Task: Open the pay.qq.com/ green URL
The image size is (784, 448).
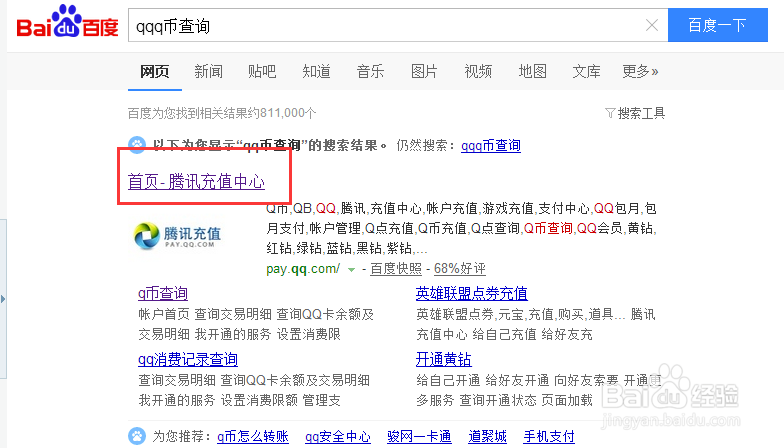Action: [303, 269]
